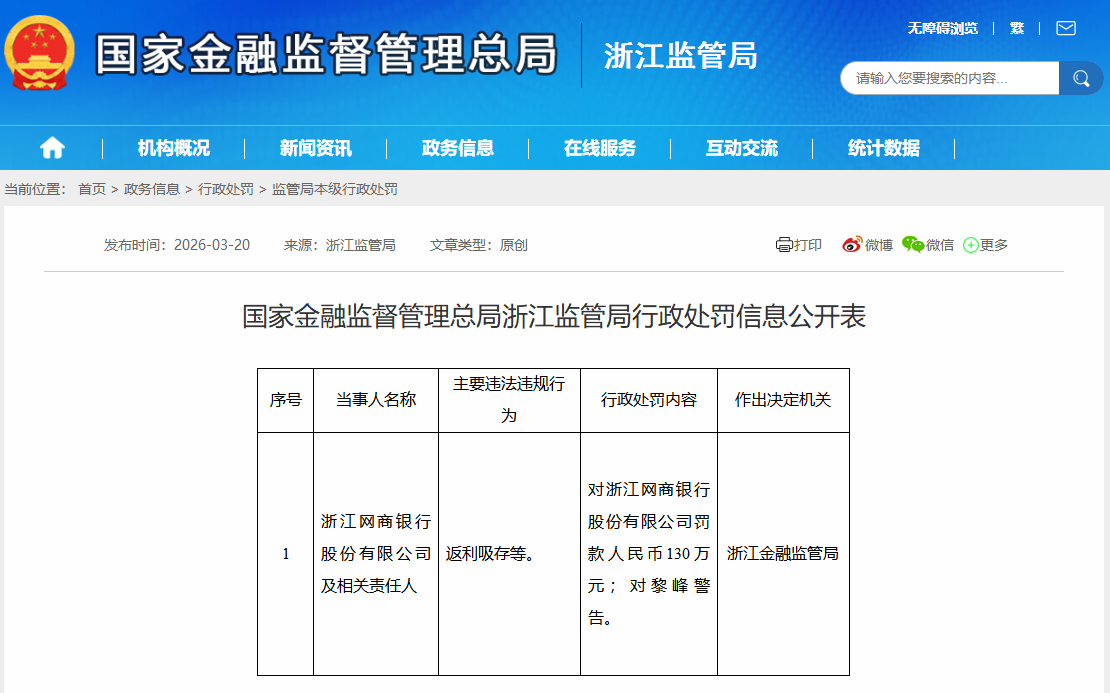Share via the WeChat icon
The width and height of the screenshot is (1110, 693).
pos(913,245)
